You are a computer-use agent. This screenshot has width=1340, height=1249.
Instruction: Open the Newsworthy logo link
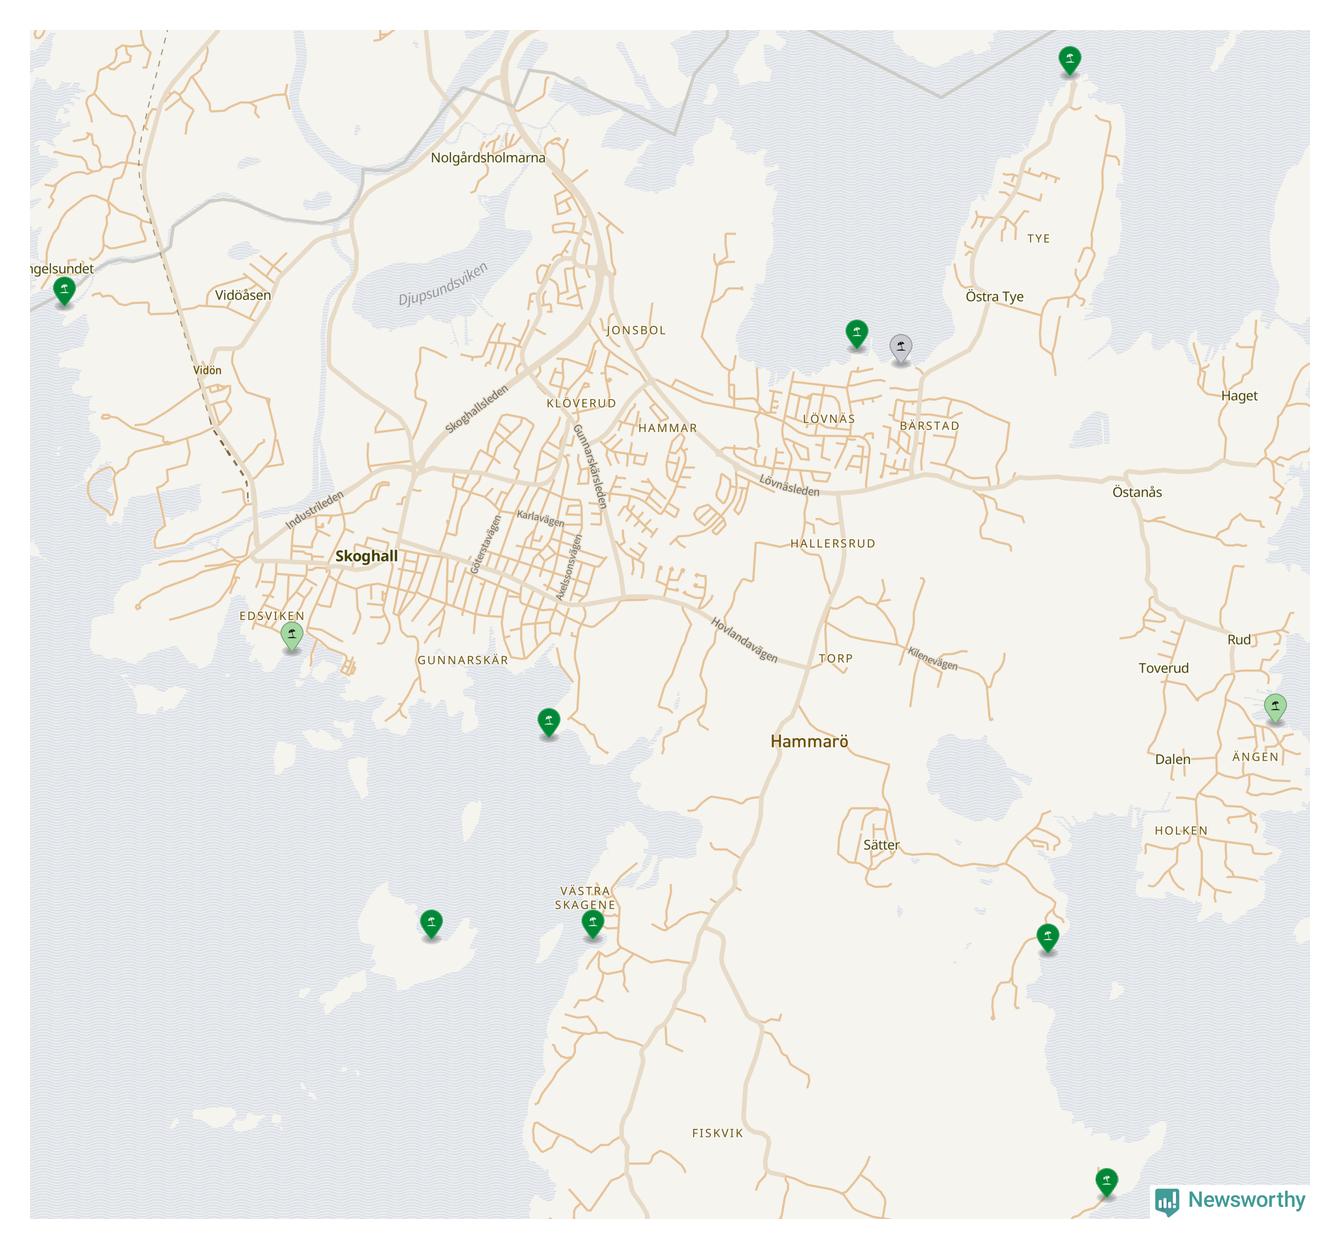point(1230,1201)
